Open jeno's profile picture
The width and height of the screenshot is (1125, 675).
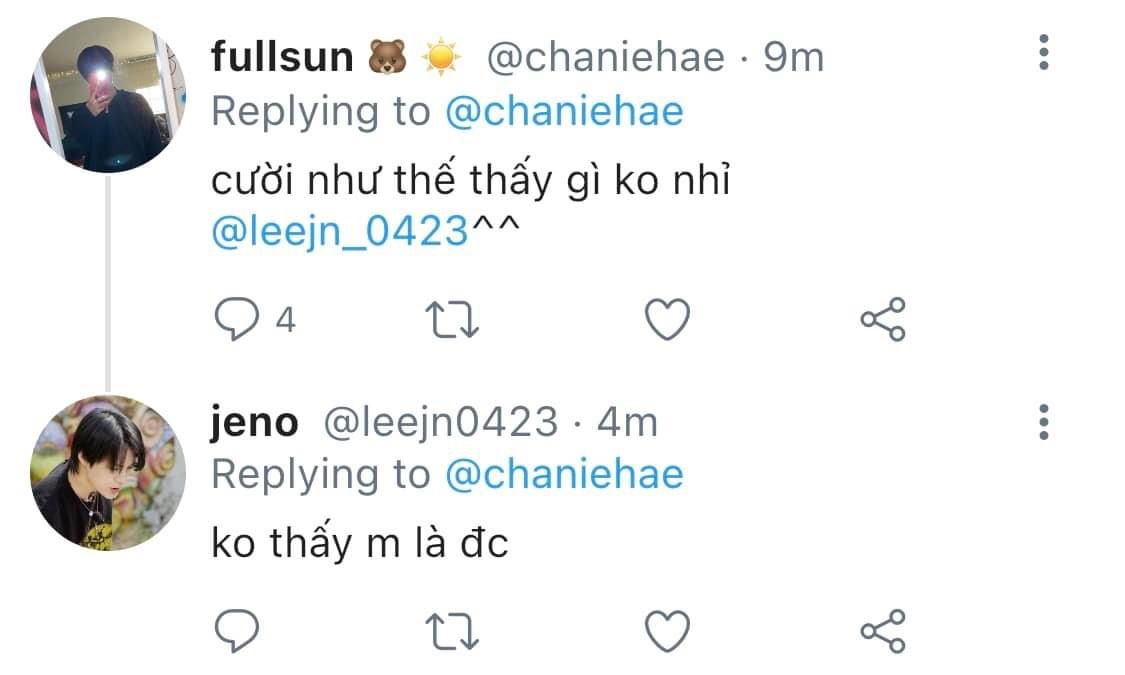(108, 474)
